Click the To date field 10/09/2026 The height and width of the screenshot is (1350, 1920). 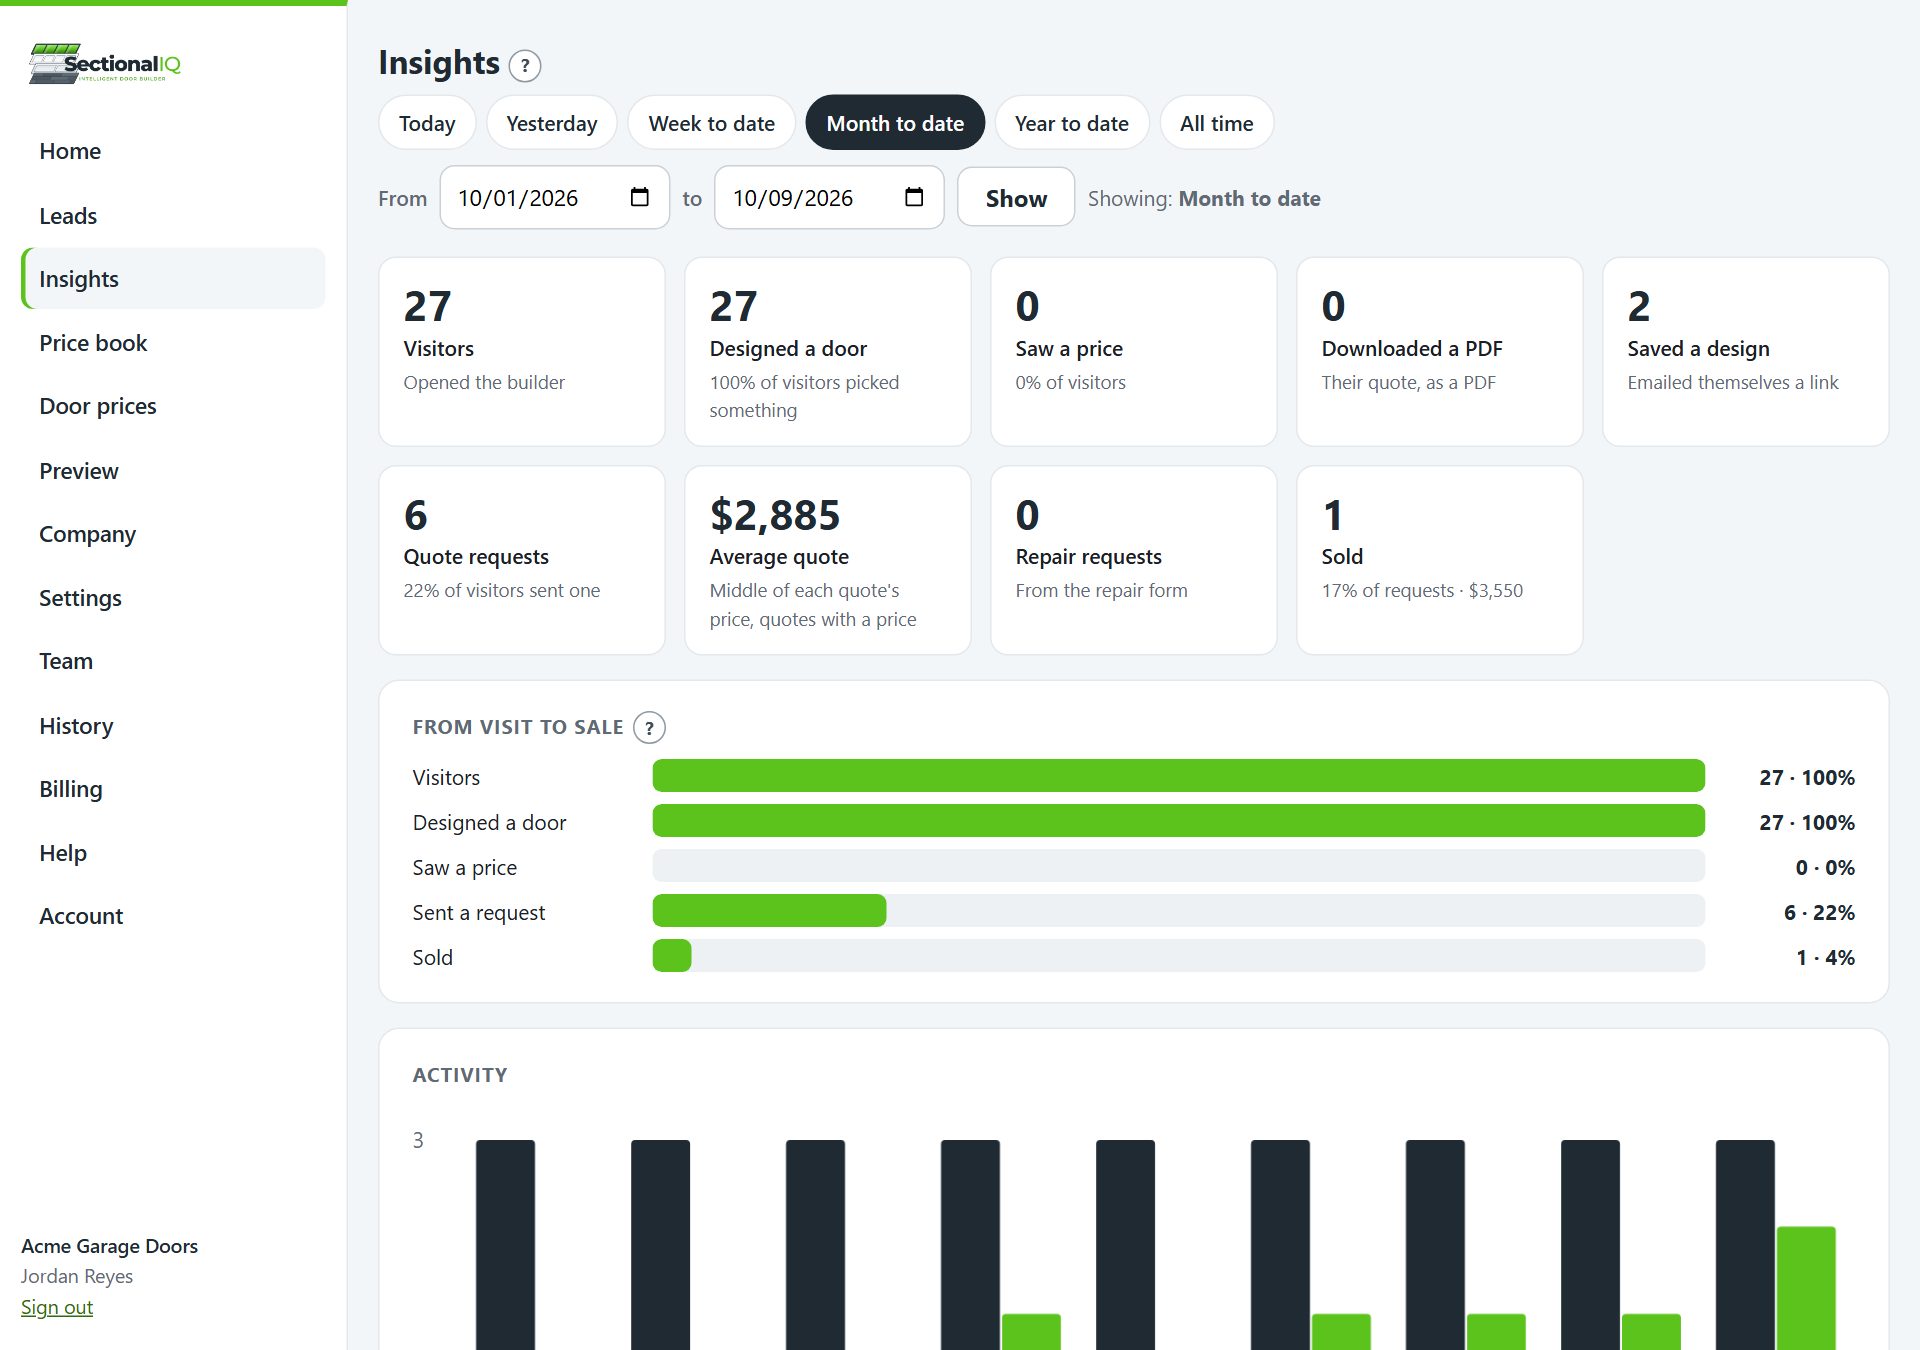829,198
